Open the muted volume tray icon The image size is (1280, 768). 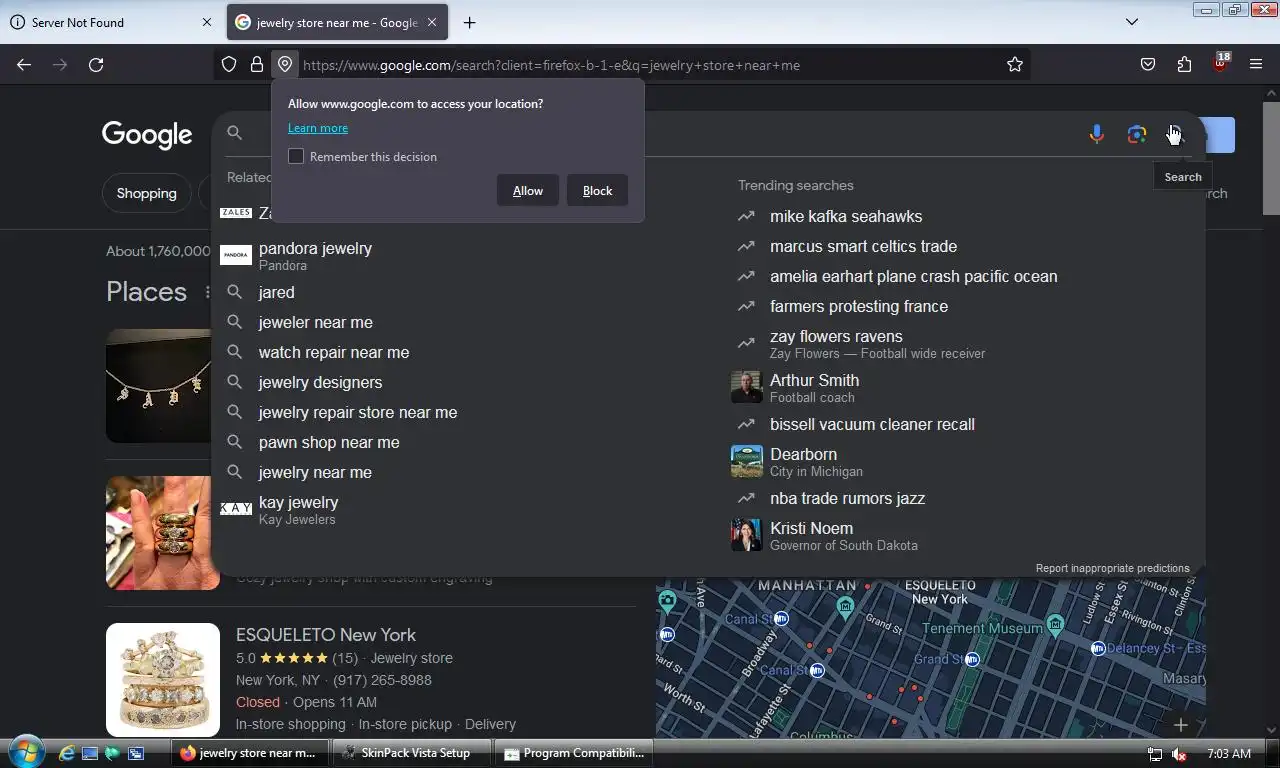coord(1179,754)
